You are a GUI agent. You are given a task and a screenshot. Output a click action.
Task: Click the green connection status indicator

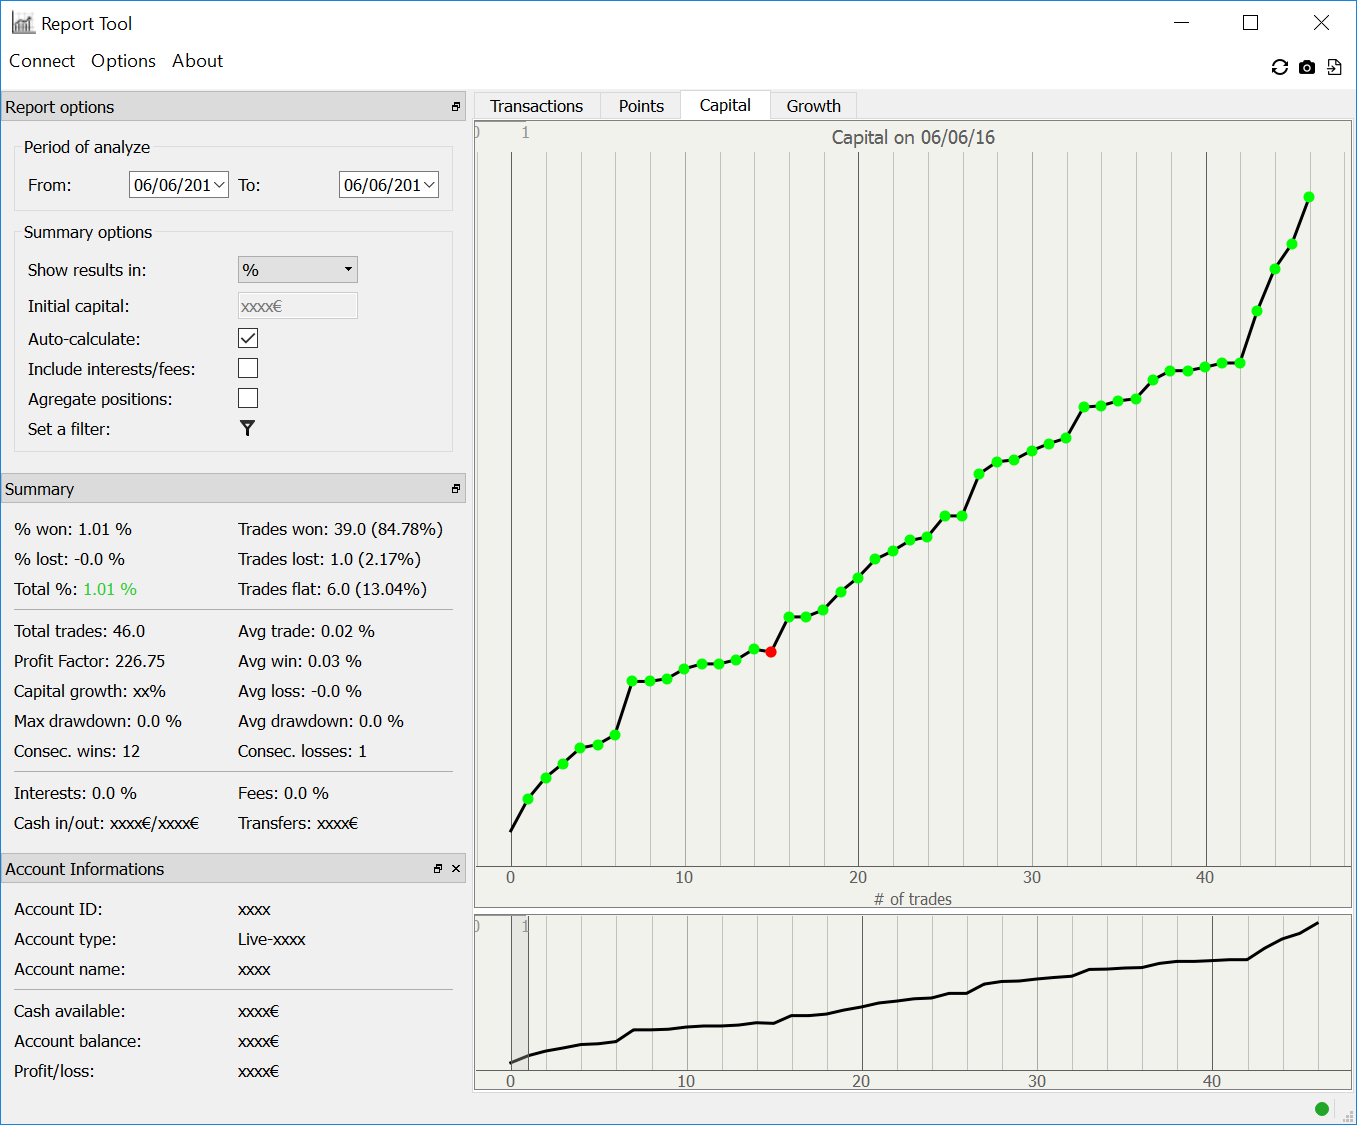coord(1321,1108)
